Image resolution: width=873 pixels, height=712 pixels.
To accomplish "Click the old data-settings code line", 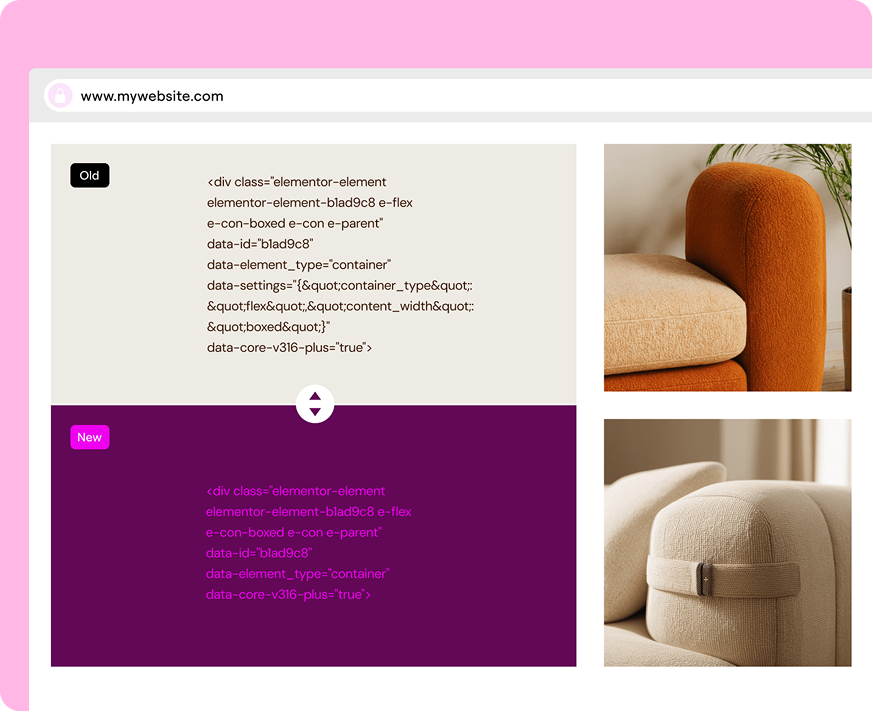I will click(x=340, y=286).
